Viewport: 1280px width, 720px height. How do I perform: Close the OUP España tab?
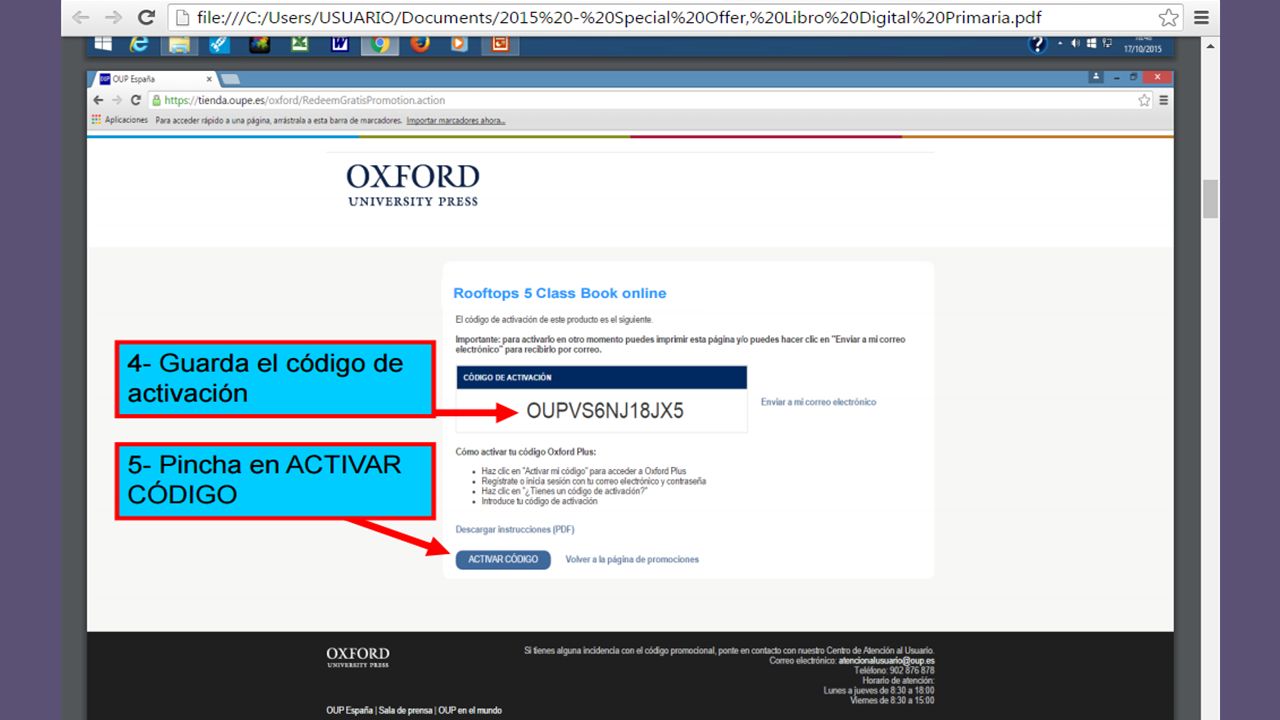coord(209,79)
